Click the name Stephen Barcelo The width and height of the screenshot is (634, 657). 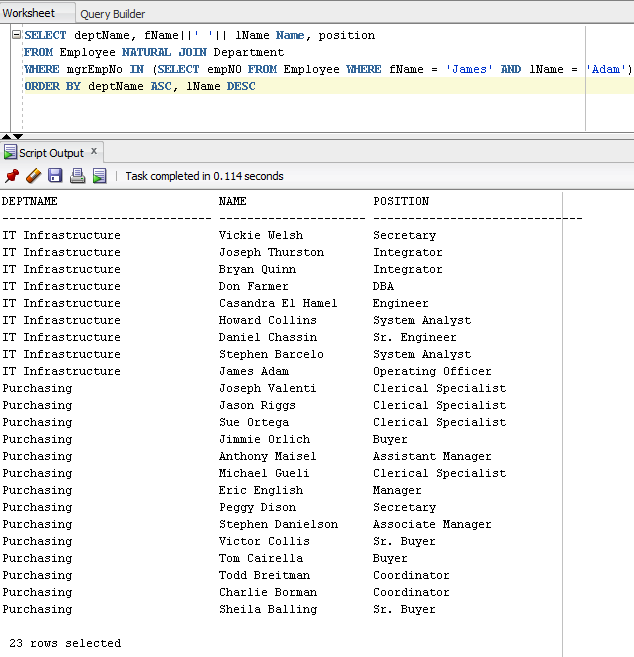[271, 354]
